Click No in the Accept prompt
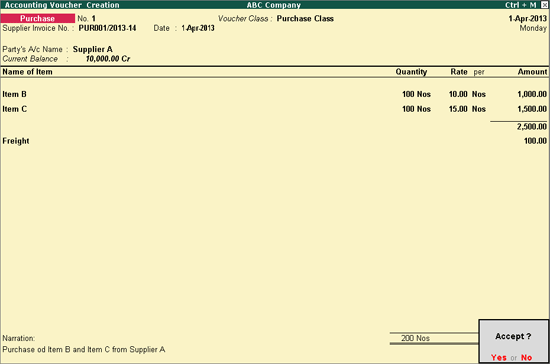Image resolution: width=550 pixels, height=364 pixels. click(526, 357)
